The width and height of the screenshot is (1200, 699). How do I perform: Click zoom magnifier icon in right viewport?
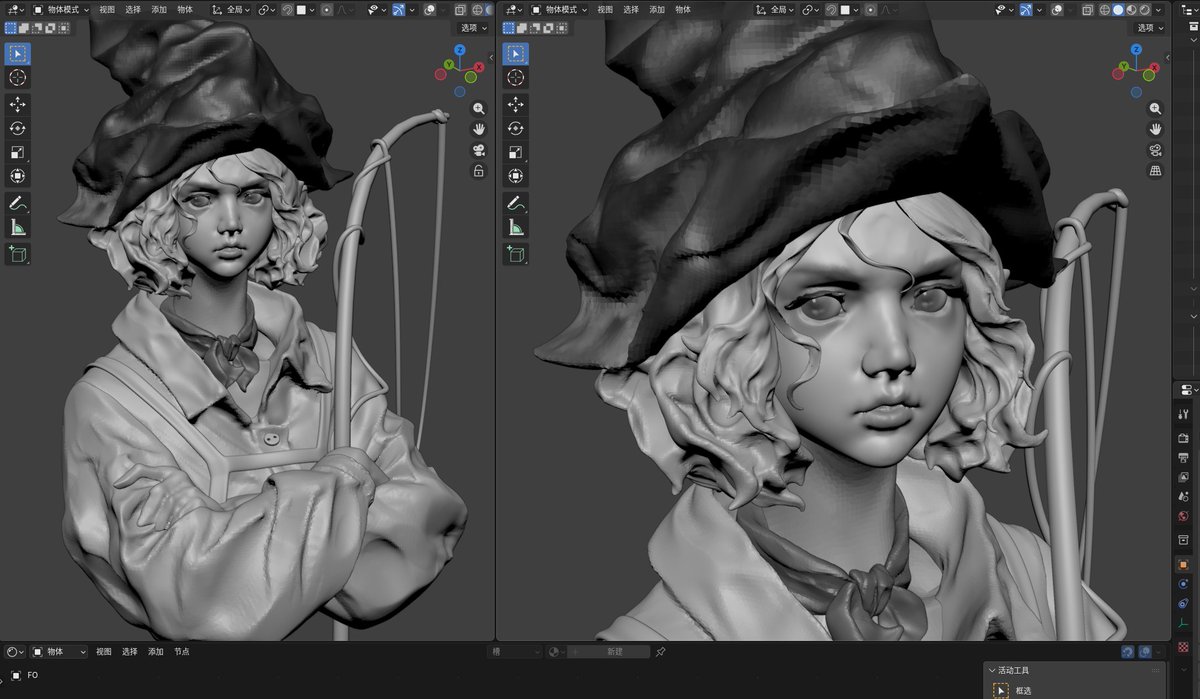tap(1156, 108)
